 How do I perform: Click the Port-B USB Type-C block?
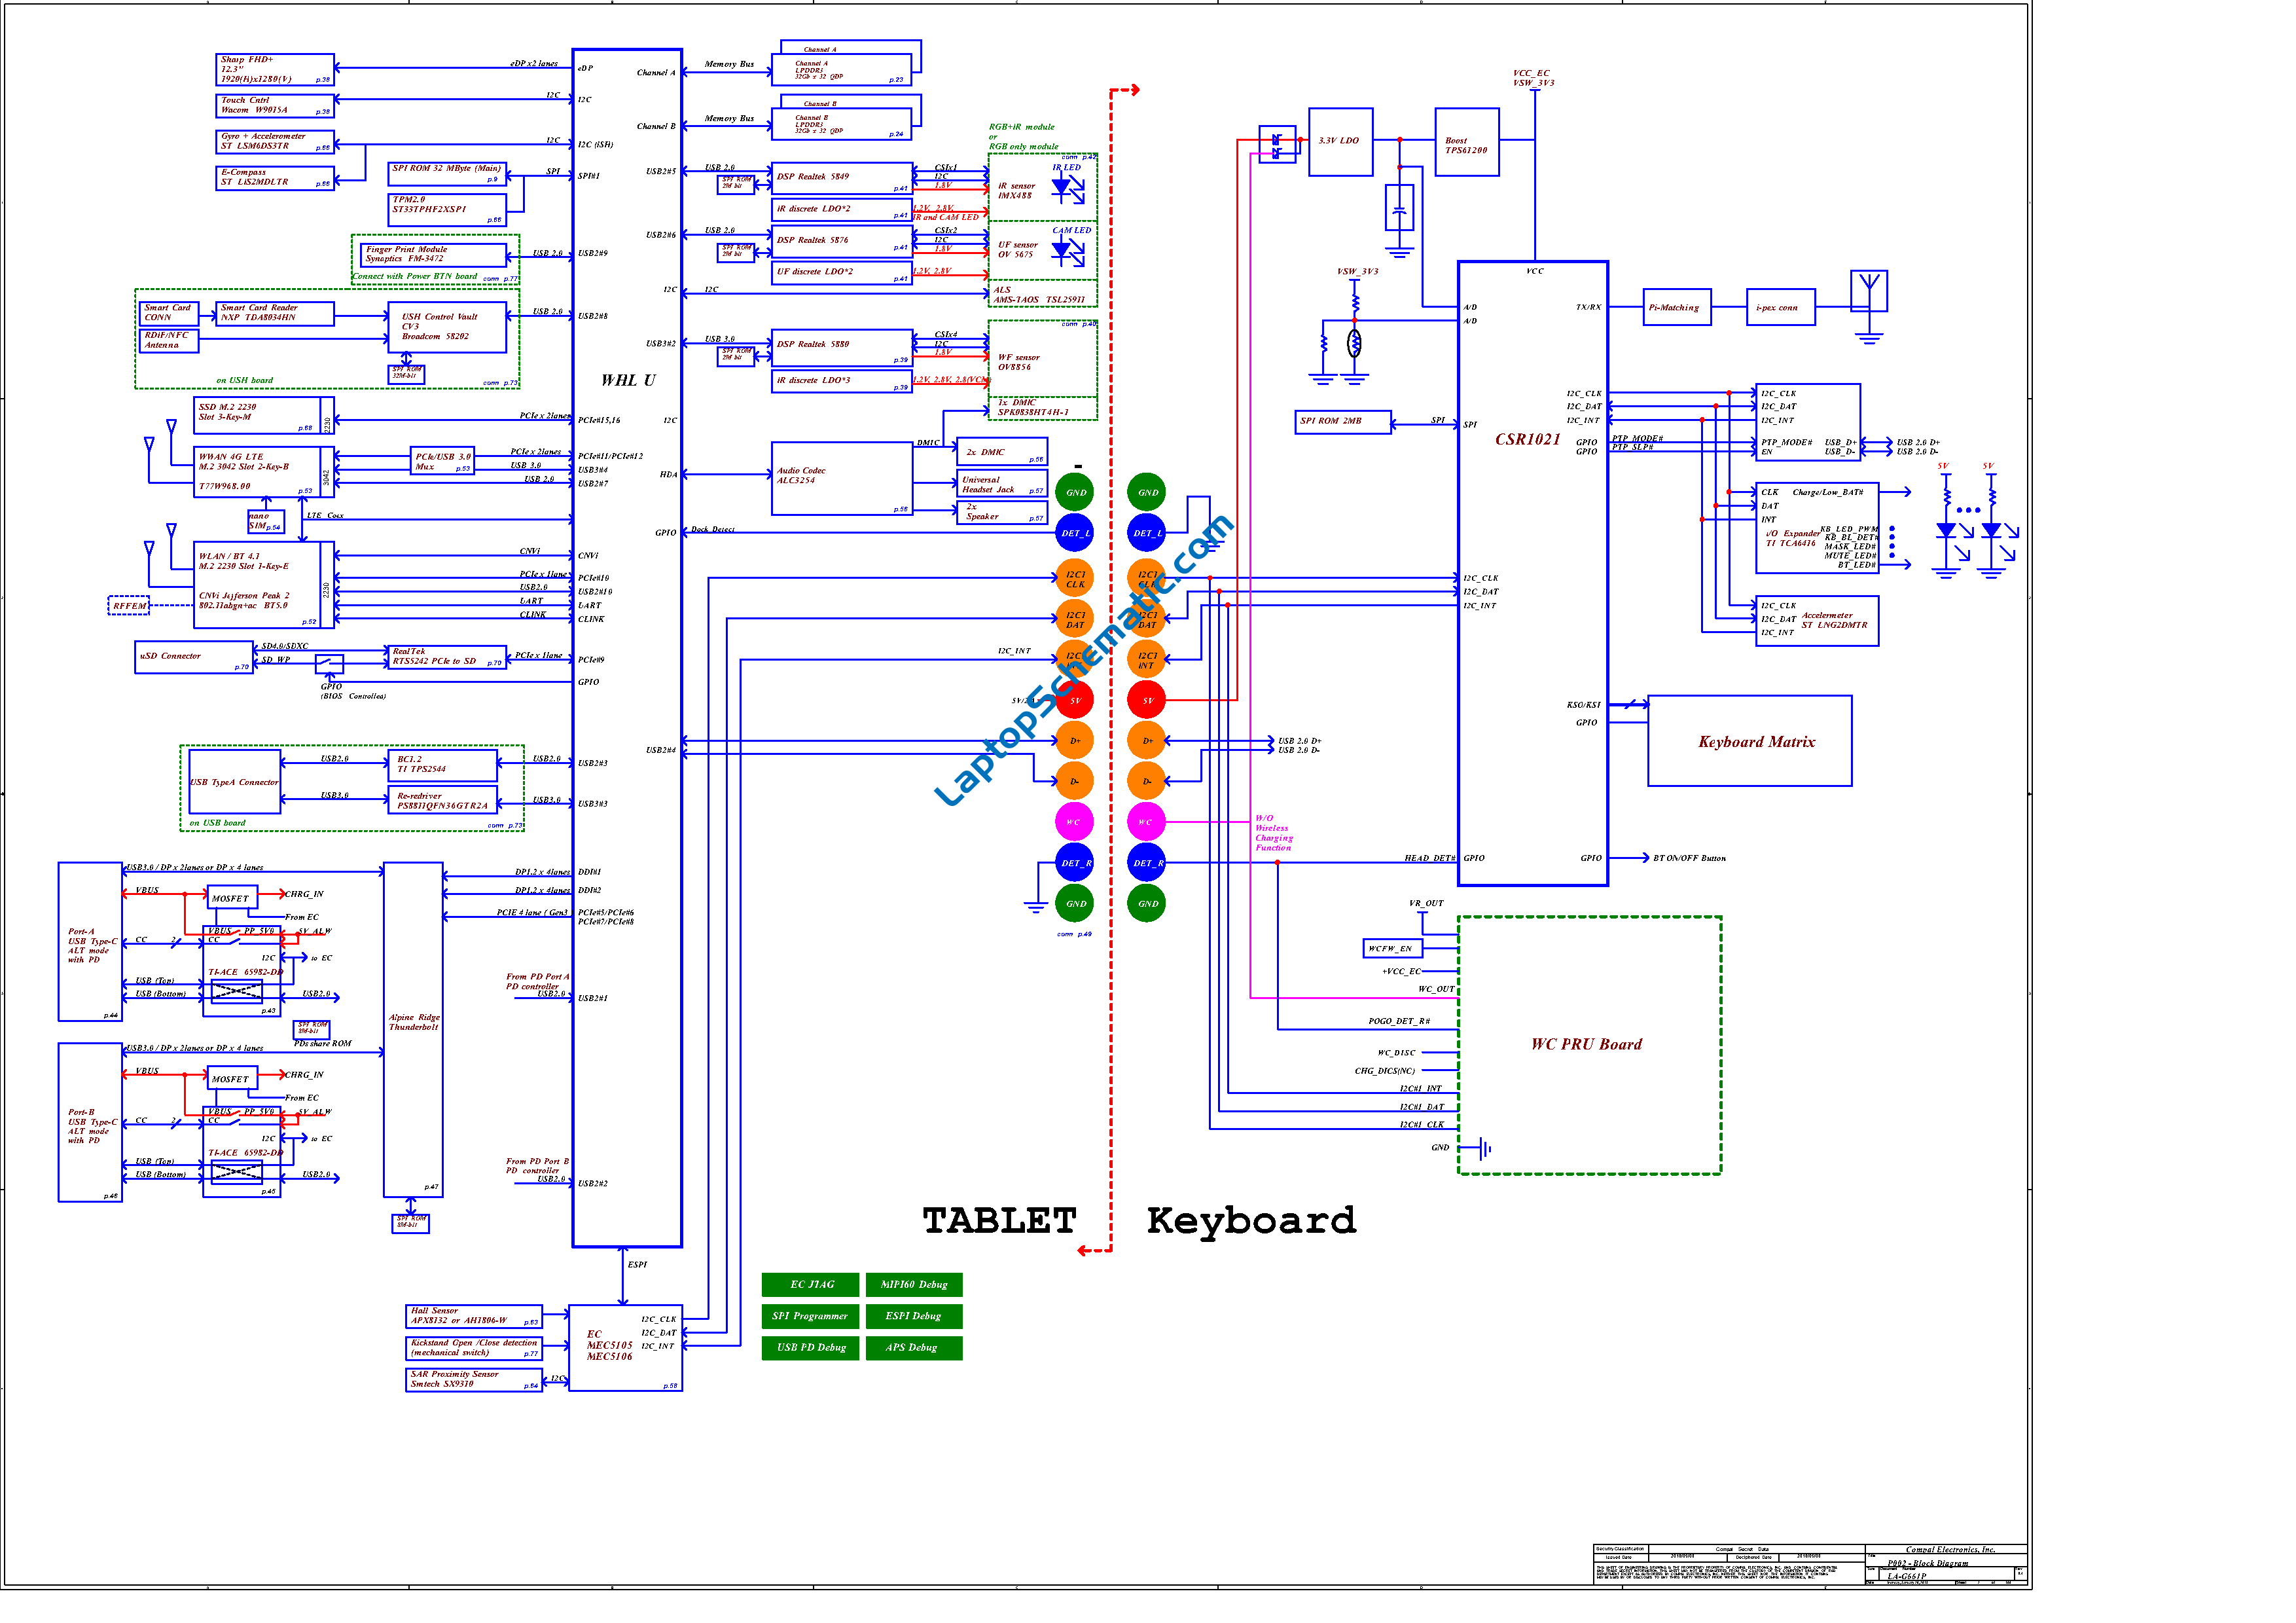pos(90,1122)
